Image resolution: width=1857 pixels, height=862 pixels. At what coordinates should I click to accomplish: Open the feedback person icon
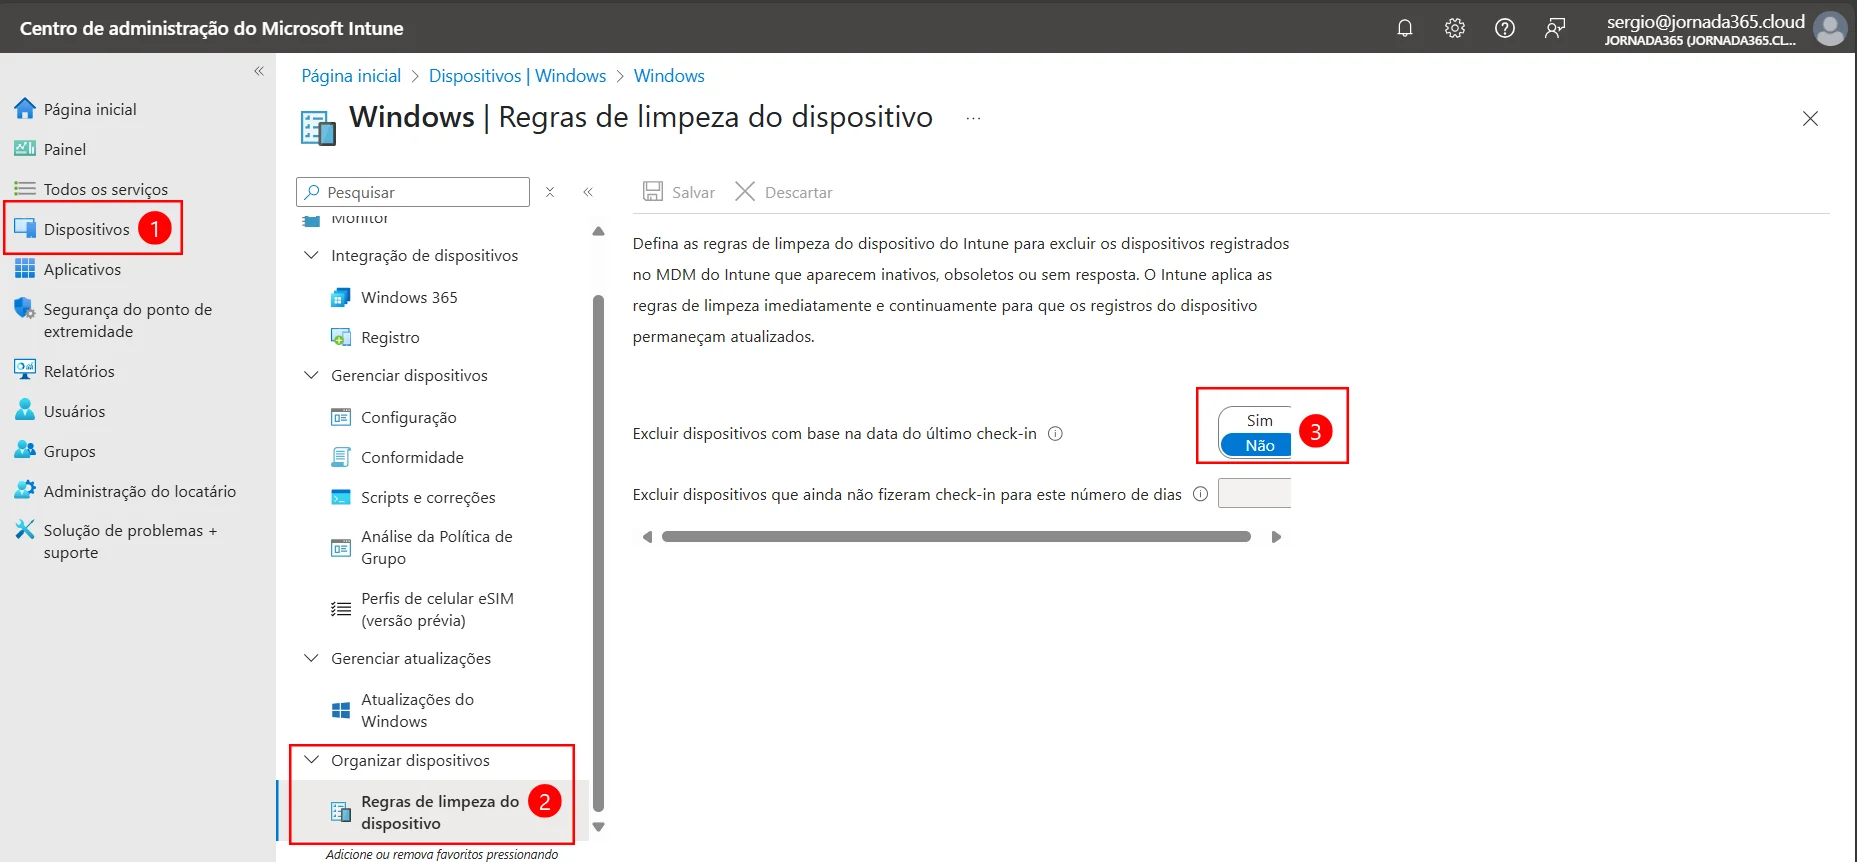tap(1554, 28)
